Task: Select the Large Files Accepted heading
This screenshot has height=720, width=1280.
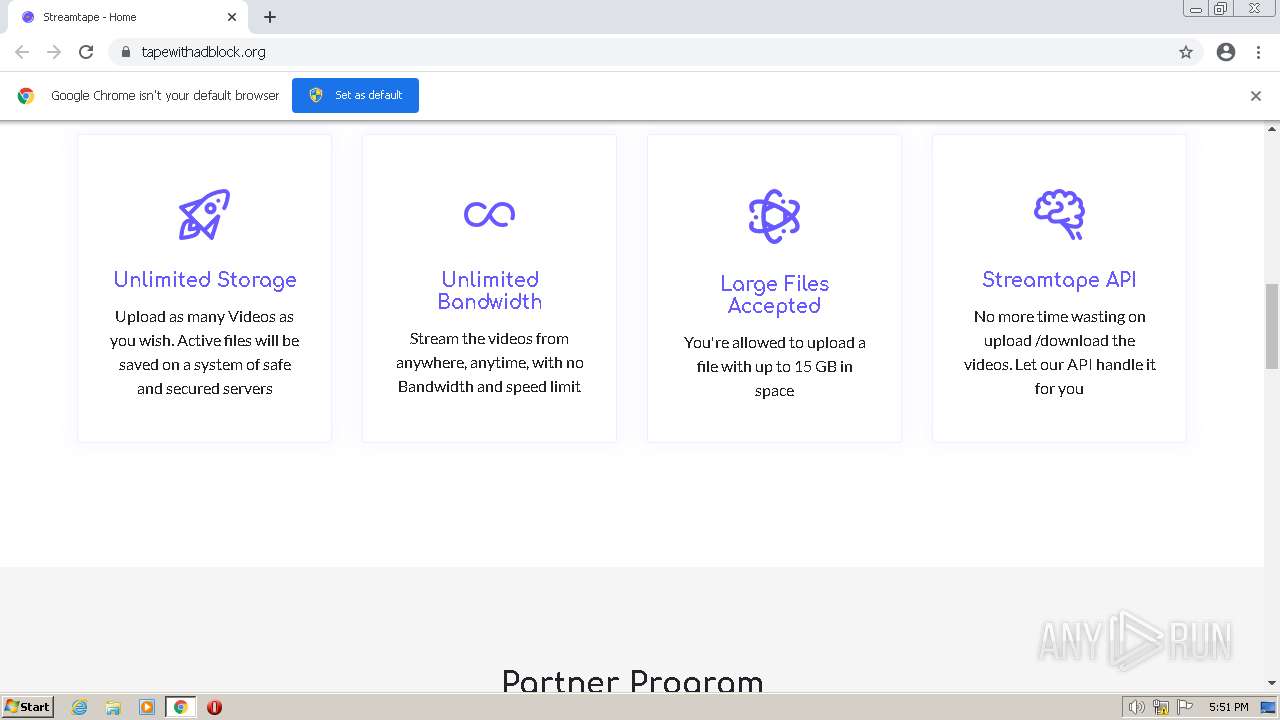Action: (774, 294)
